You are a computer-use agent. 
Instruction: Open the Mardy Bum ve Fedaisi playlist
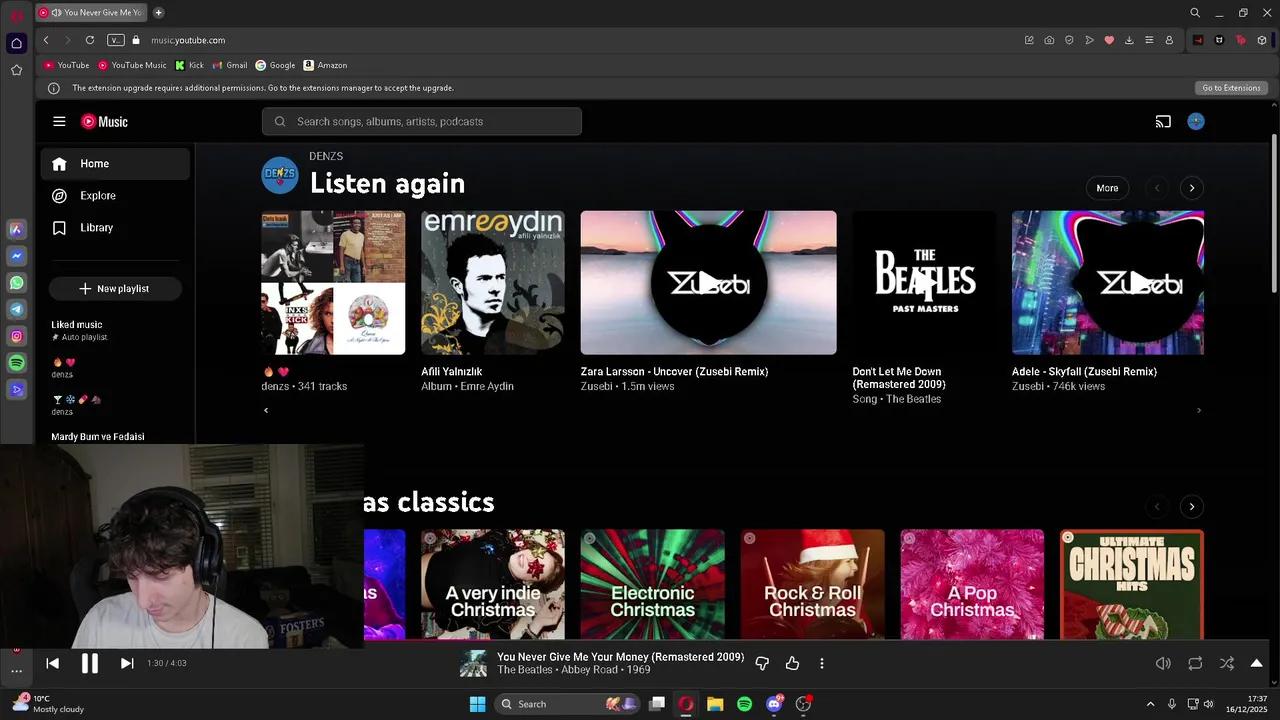[98, 437]
